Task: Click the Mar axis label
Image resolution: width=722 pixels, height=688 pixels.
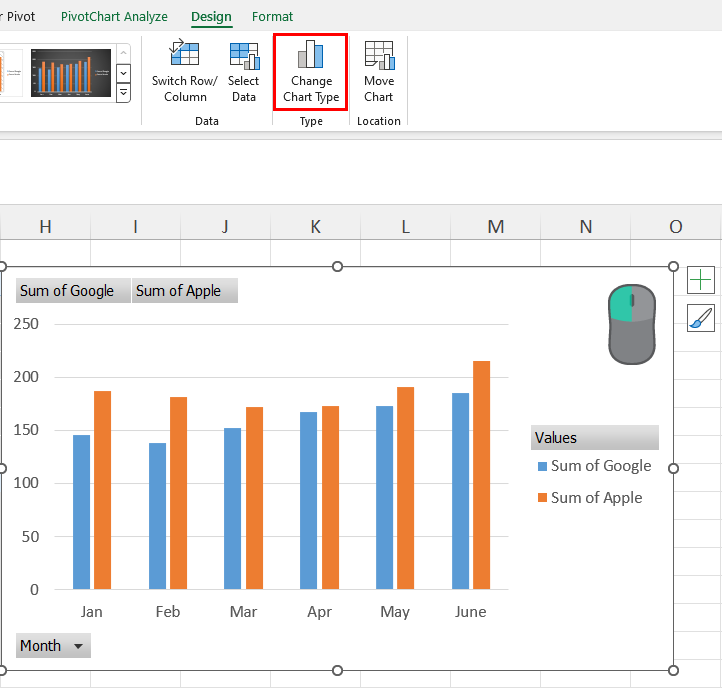Action: (x=243, y=612)
